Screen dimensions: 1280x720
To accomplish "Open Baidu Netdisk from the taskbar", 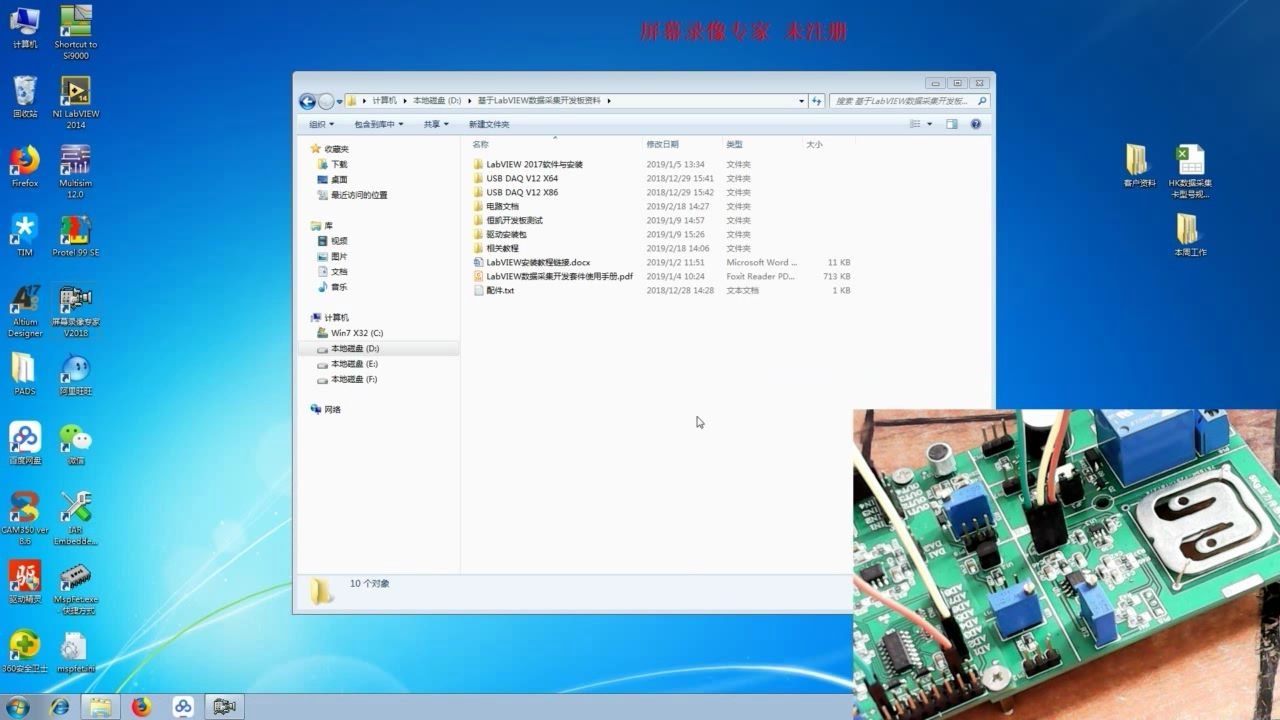I will [183, 707].
